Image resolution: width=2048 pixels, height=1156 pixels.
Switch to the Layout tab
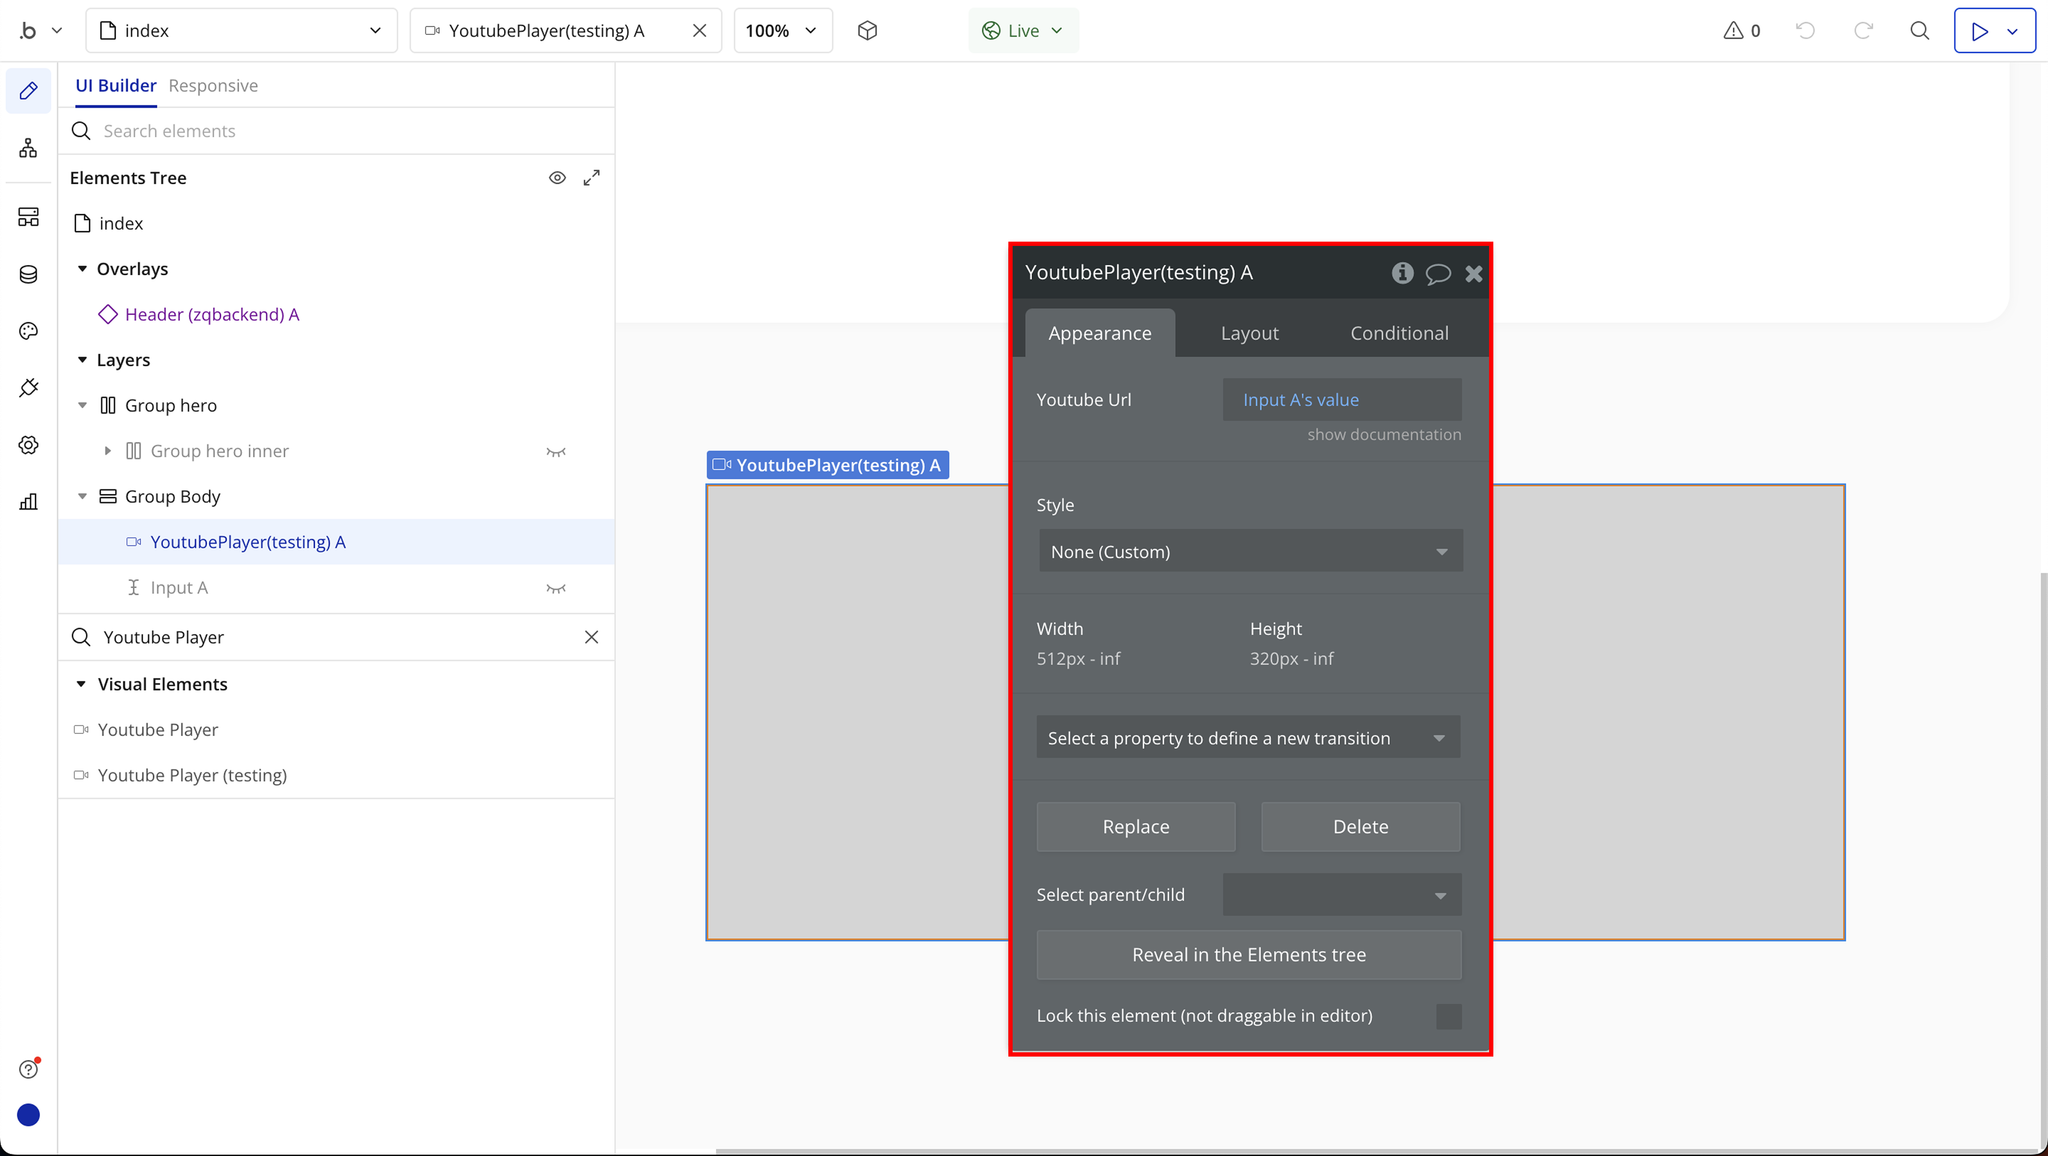point(1249,333)
